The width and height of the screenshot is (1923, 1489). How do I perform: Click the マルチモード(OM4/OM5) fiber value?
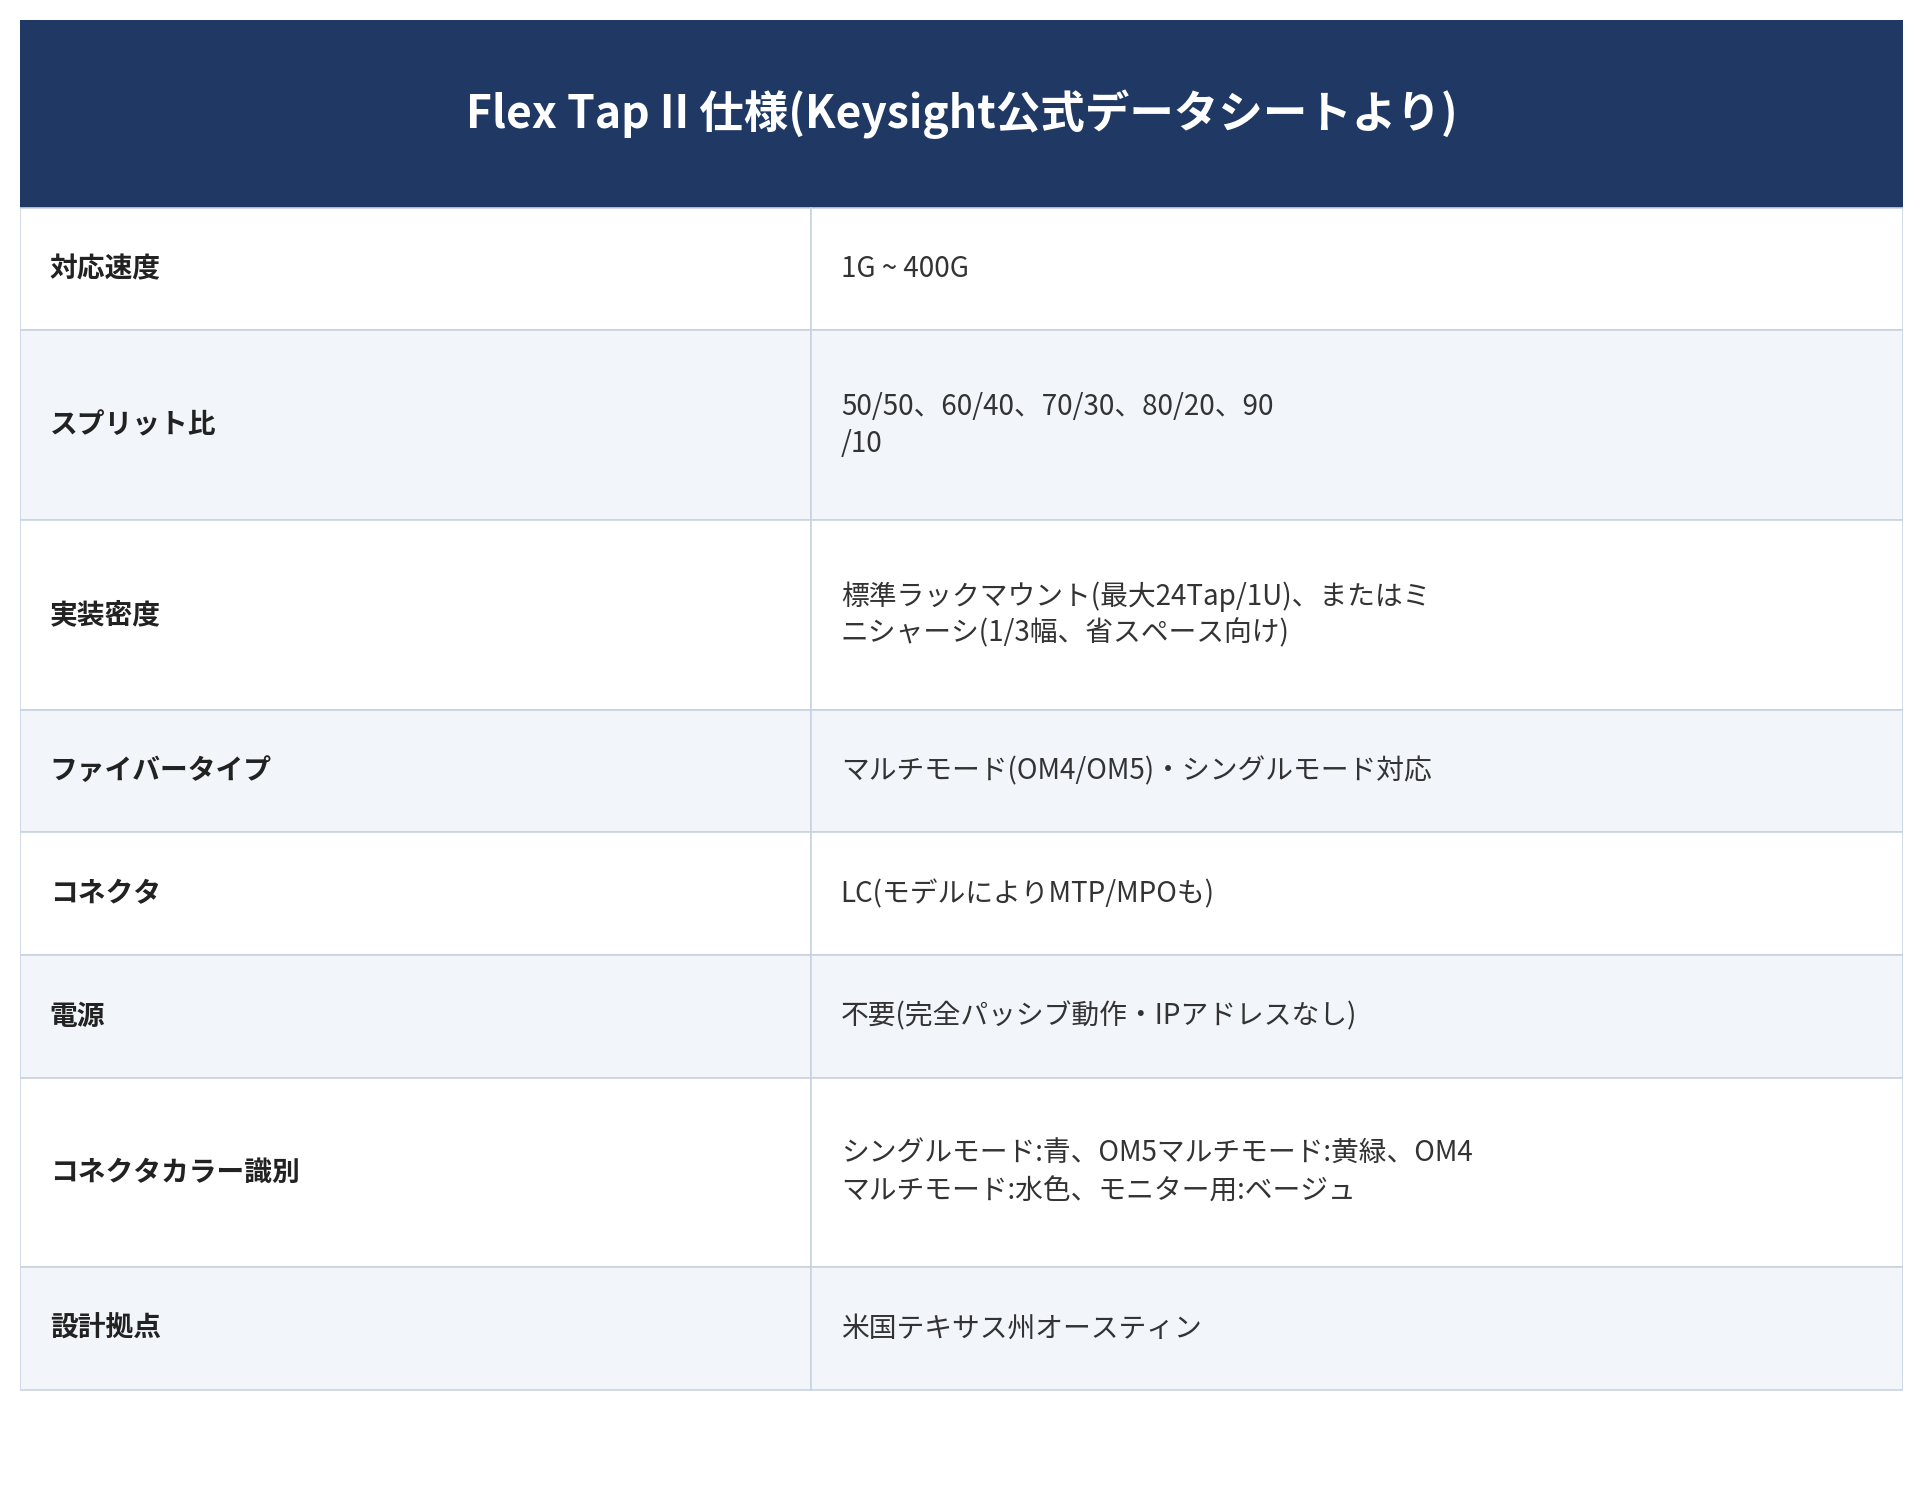(1136, 769)
